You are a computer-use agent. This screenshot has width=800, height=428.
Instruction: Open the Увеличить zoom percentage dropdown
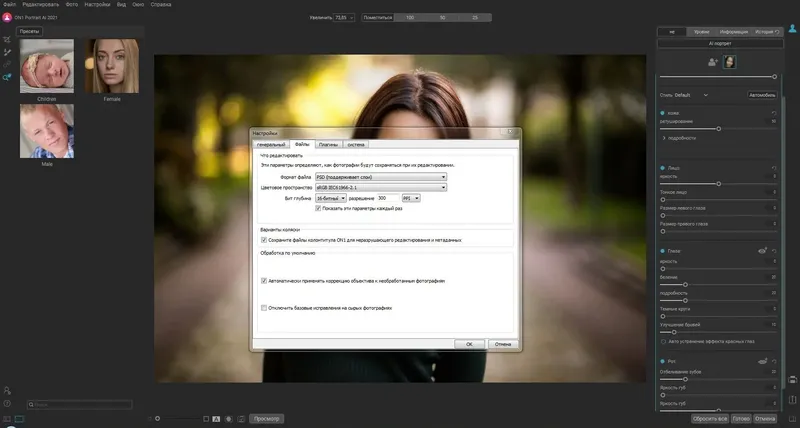[x=343, y=17]
